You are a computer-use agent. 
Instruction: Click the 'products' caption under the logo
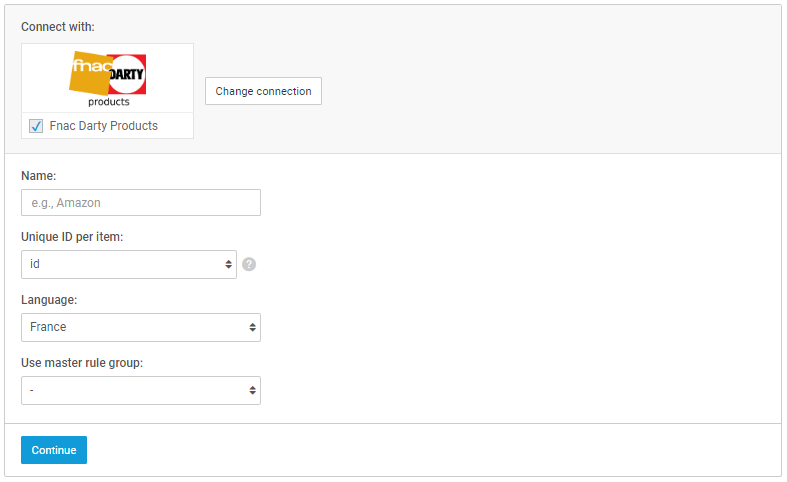[109, 101]
